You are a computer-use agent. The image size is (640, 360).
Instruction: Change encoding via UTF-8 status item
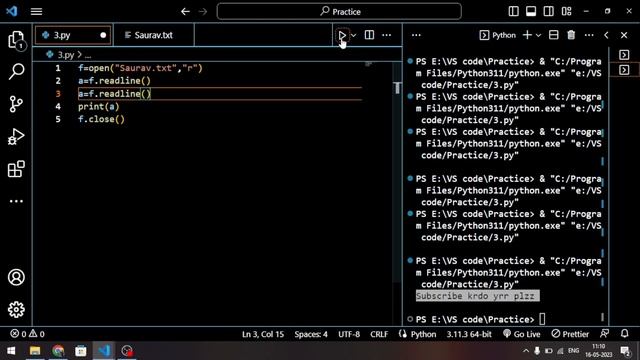click(x=349, y=334)
